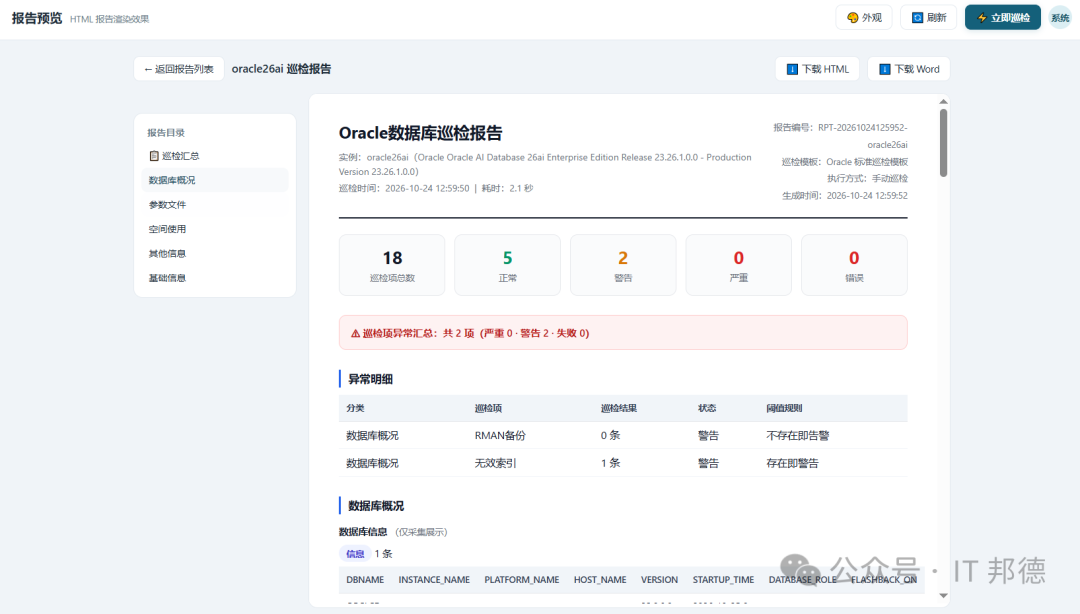
Task: Click the INSTANCE_NAME column header
Action: coord(434,580)
